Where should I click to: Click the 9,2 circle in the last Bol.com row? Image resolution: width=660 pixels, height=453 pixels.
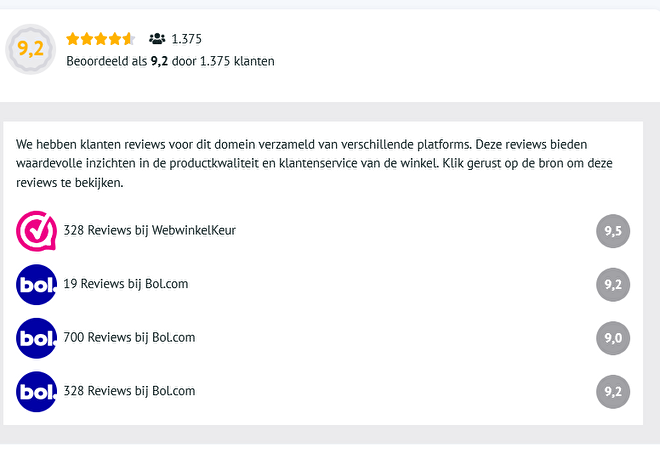(x=613, y=392)
